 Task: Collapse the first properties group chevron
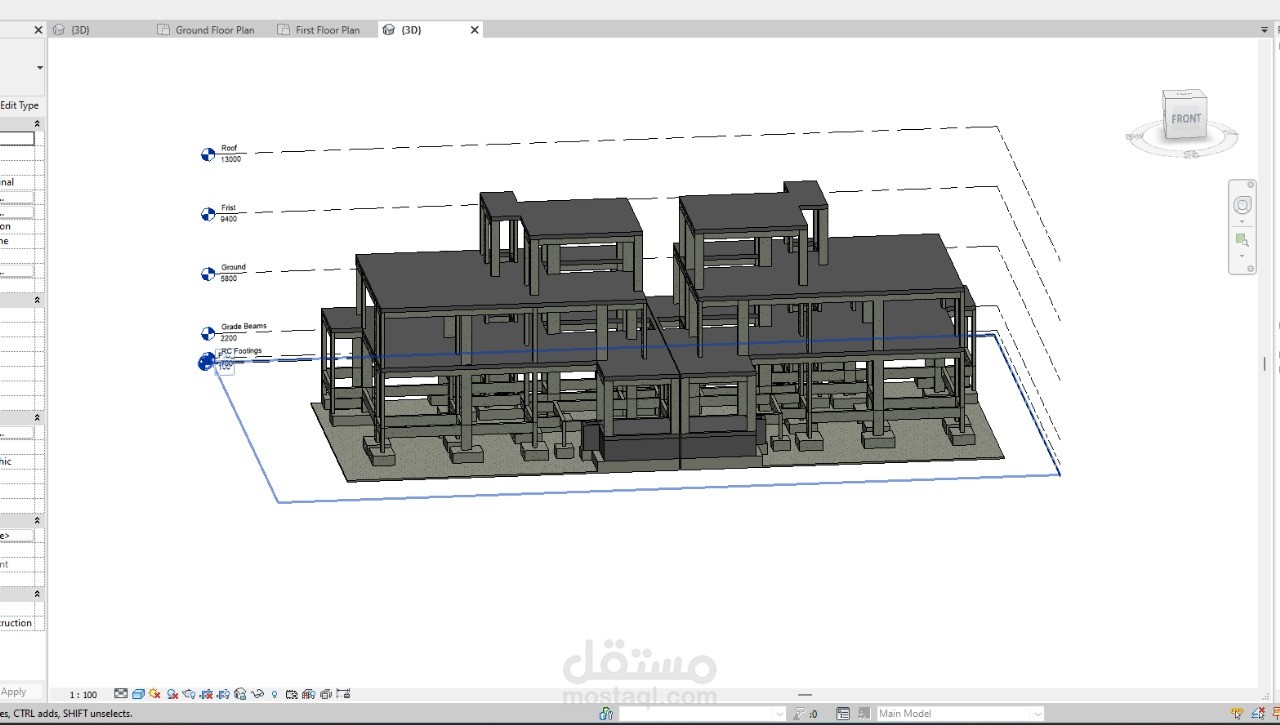pos(38,124)
